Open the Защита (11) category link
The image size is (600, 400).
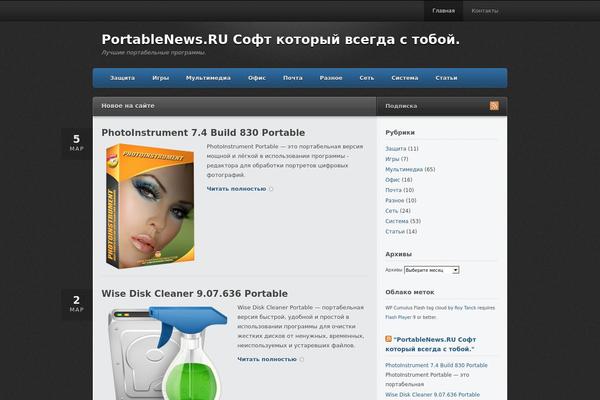pyautogui.click(x=396, y=149)
